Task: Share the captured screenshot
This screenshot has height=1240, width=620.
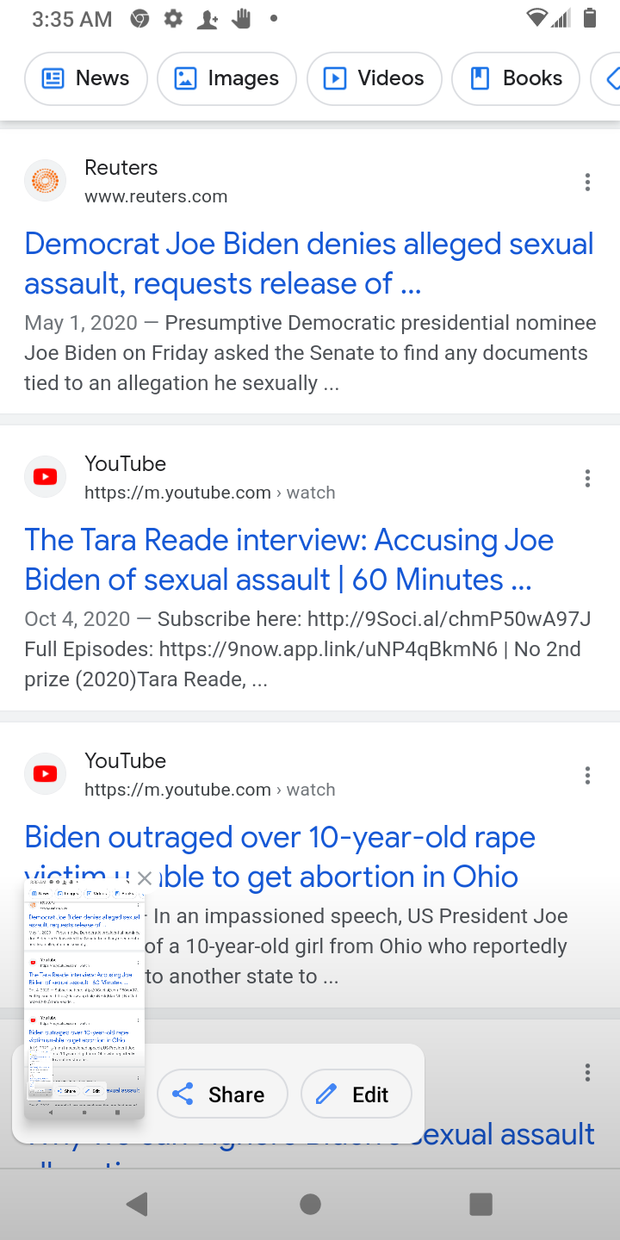Action: [223, 1094]
